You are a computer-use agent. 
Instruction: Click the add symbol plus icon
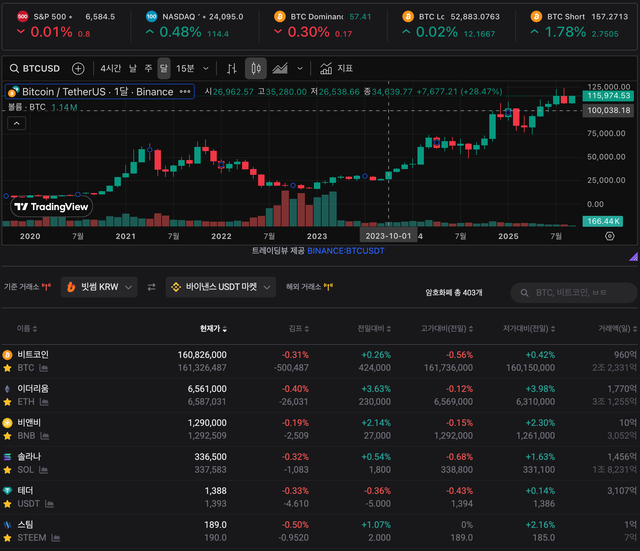[x=78, y=69]
